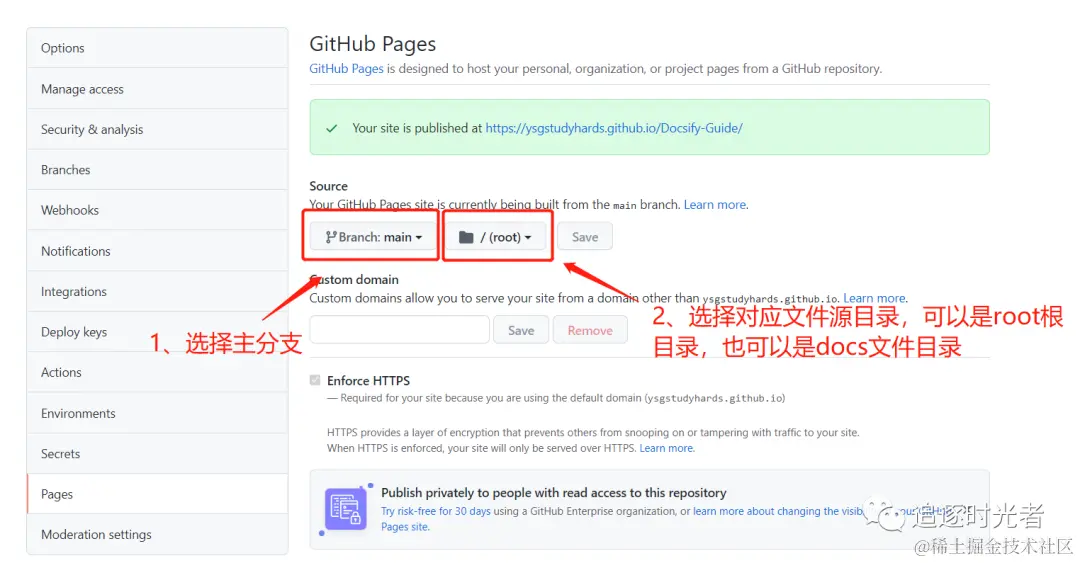
Task: Click the Enforce HTTPS label
Action: pyautogui.click(x=368, y=380)
